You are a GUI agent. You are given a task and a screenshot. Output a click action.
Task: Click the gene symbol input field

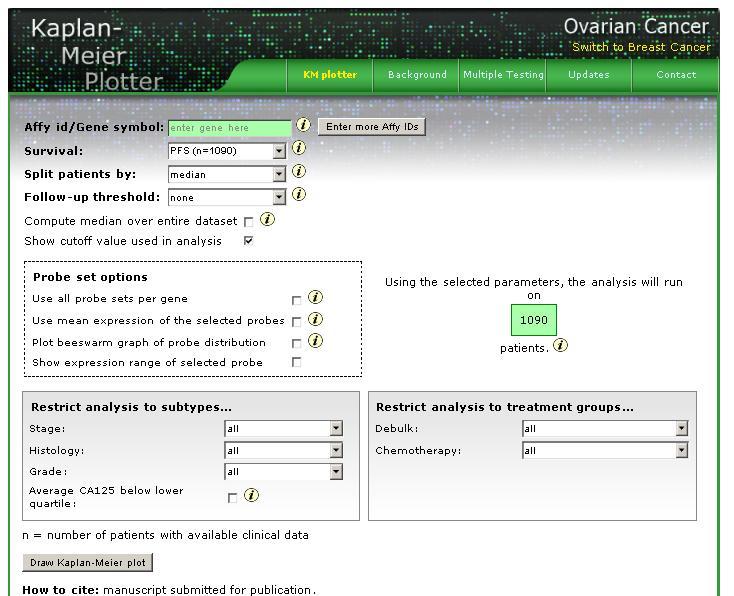229,128
